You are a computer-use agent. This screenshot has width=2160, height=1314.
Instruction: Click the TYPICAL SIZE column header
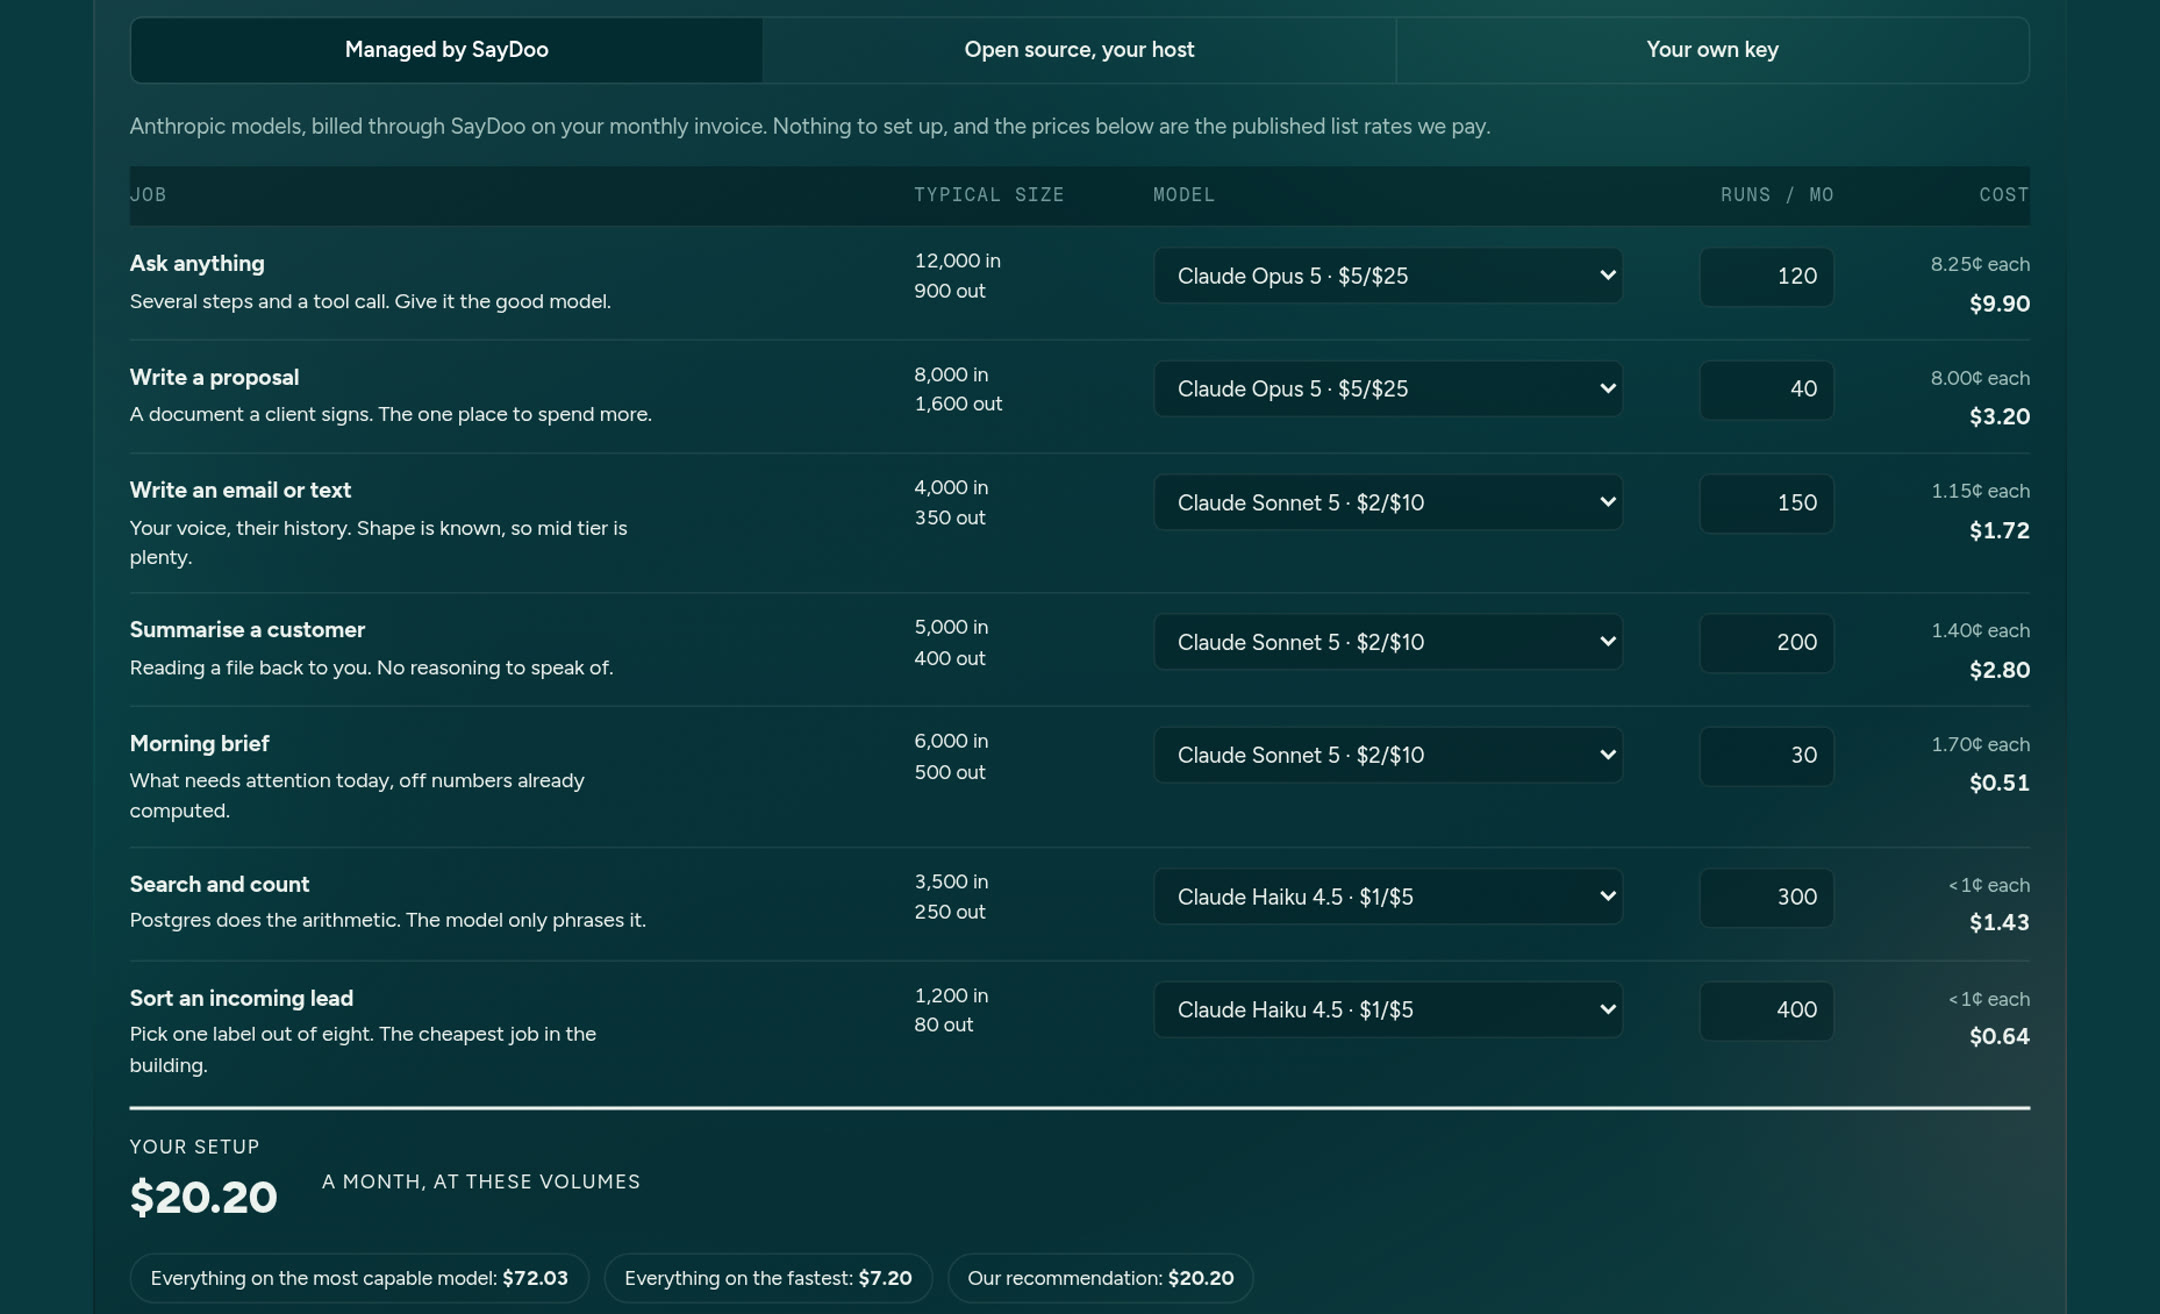point(989,195)
